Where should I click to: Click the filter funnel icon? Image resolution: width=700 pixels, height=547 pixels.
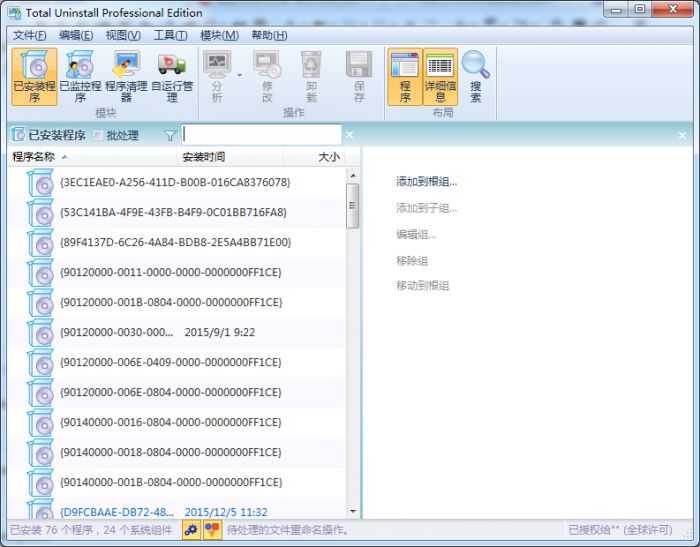point(170,135)
